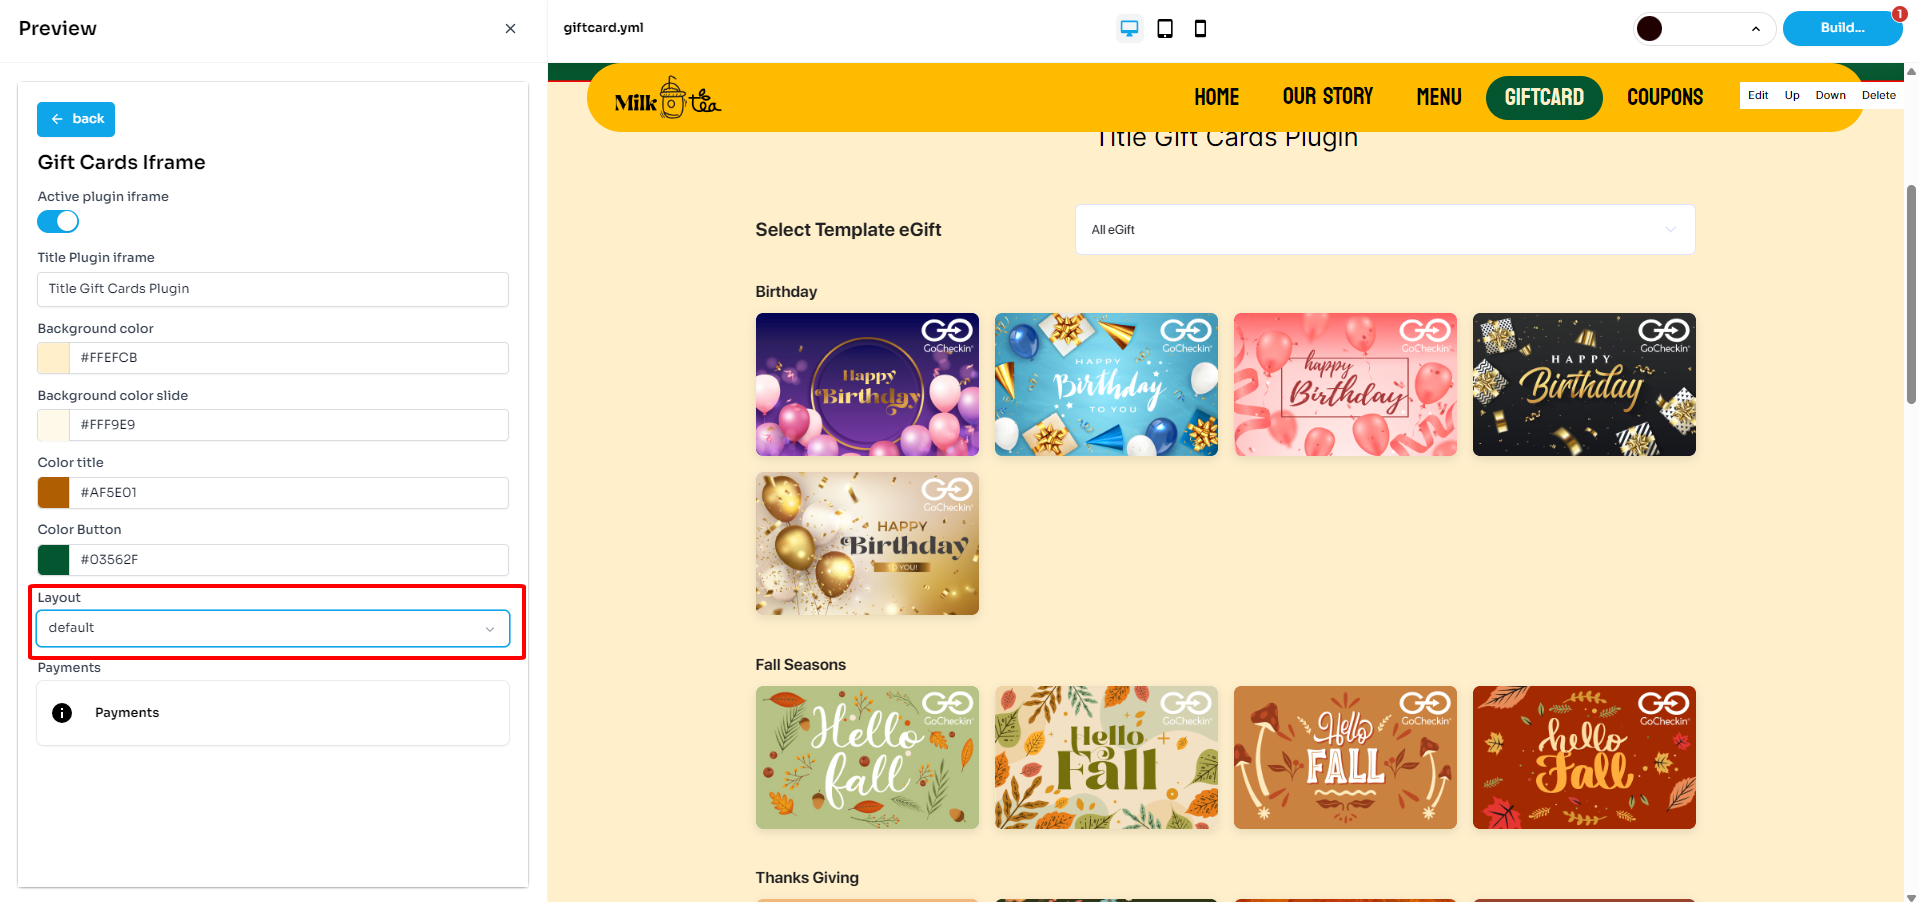Image resolution: width=1919 pixels, height=902 pixels.
Task: Click the Payments info icon
Action: point(62,713)
